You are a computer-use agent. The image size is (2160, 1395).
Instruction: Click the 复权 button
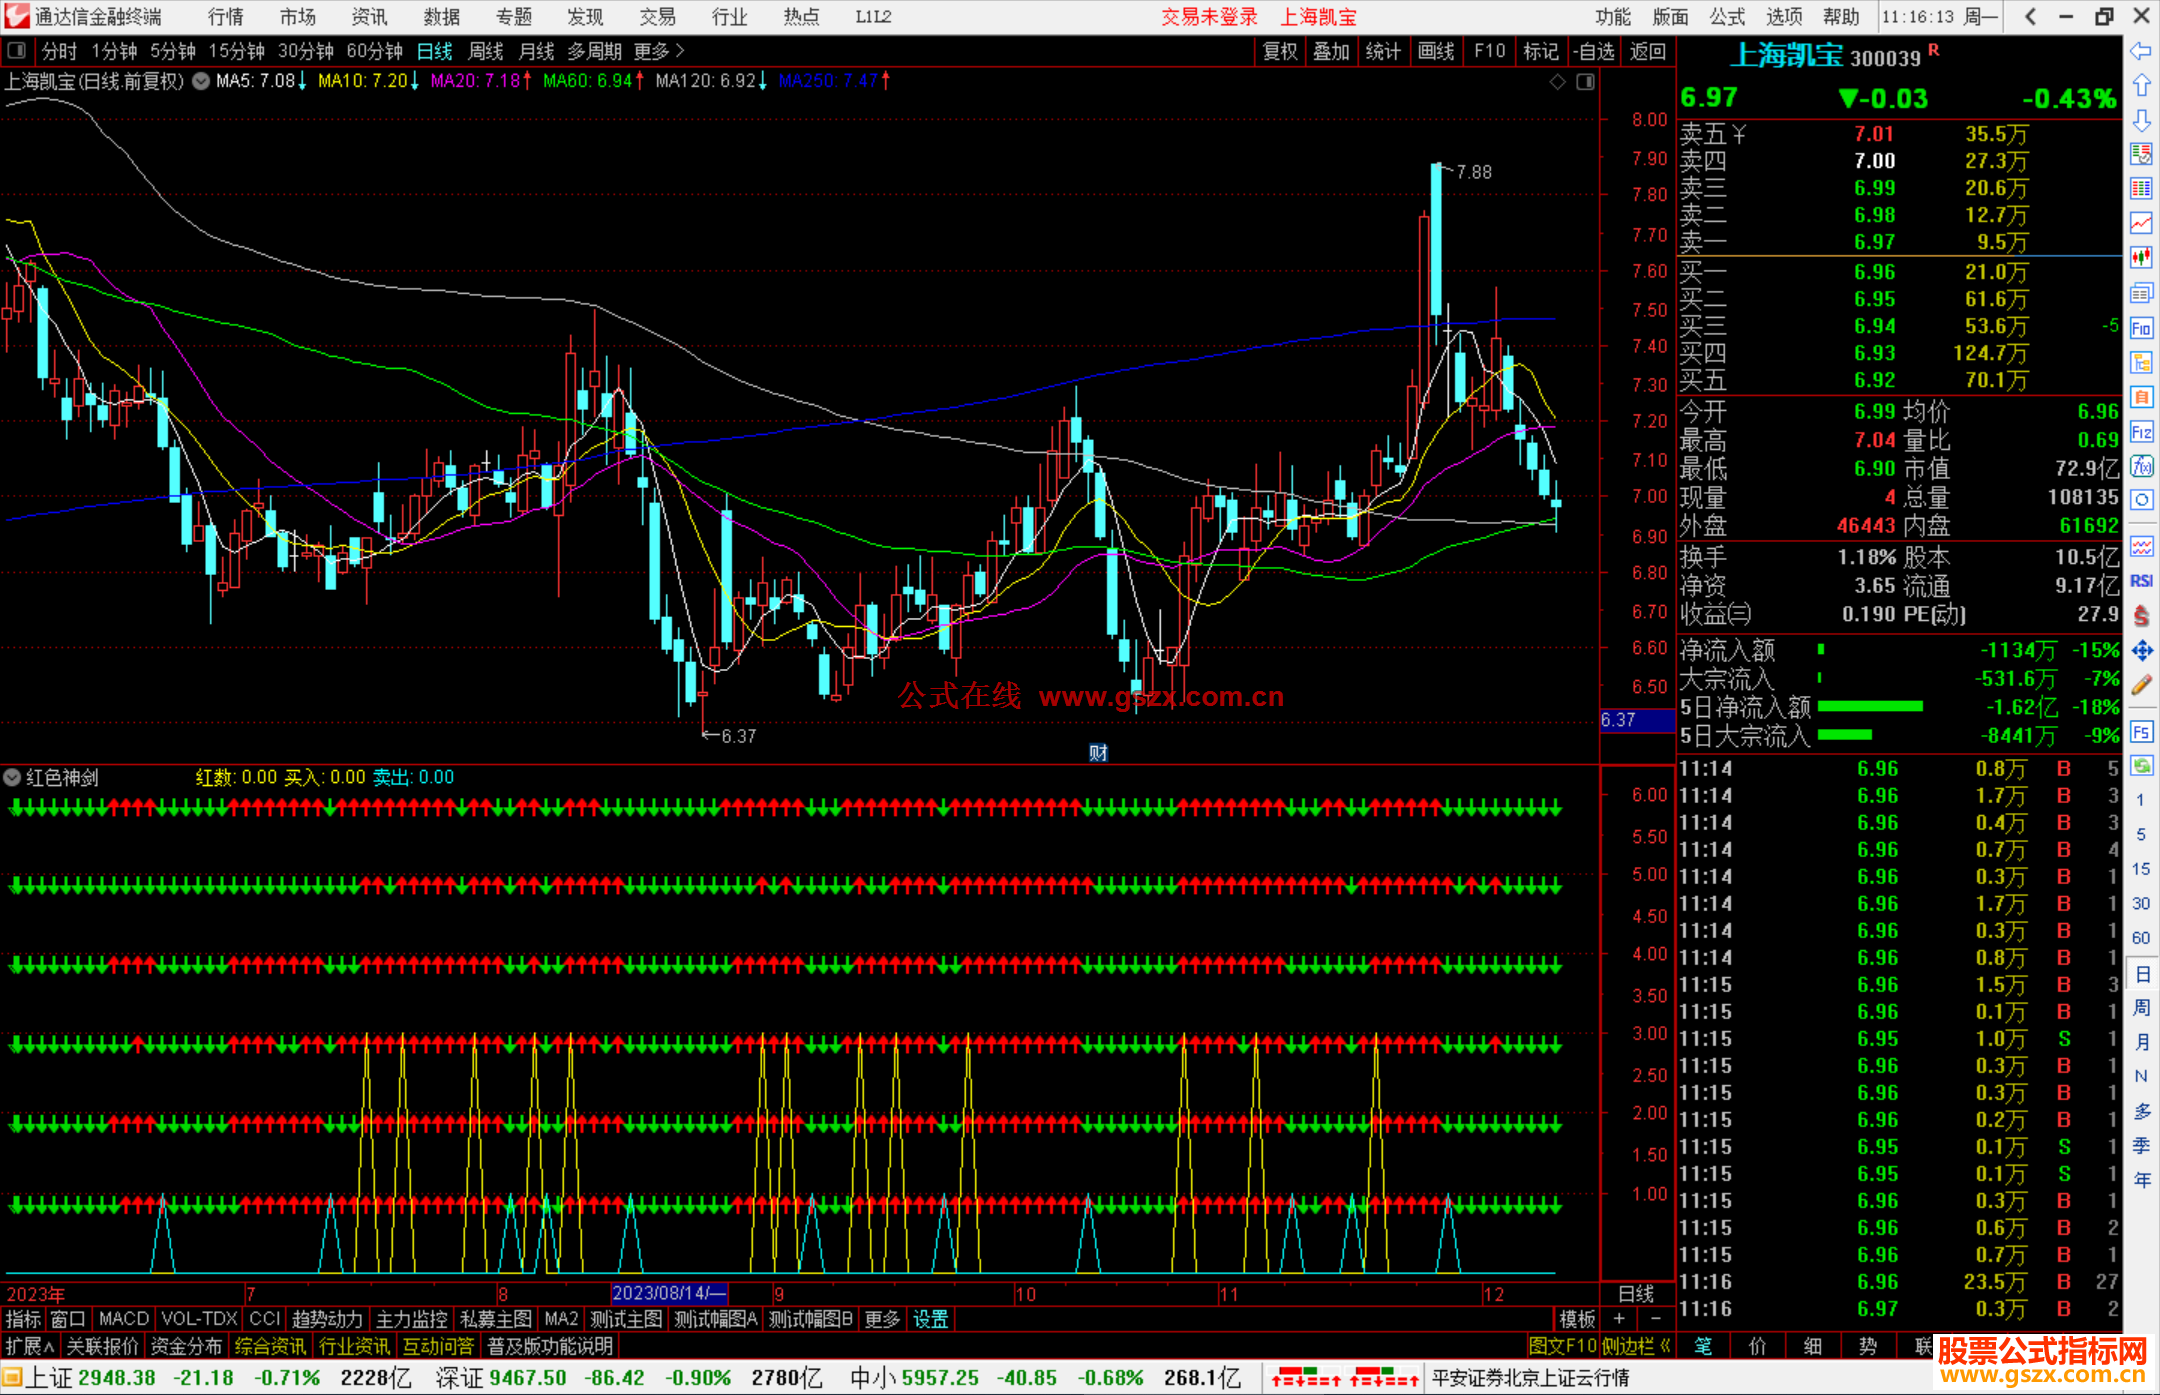(x=1280, y=51)
